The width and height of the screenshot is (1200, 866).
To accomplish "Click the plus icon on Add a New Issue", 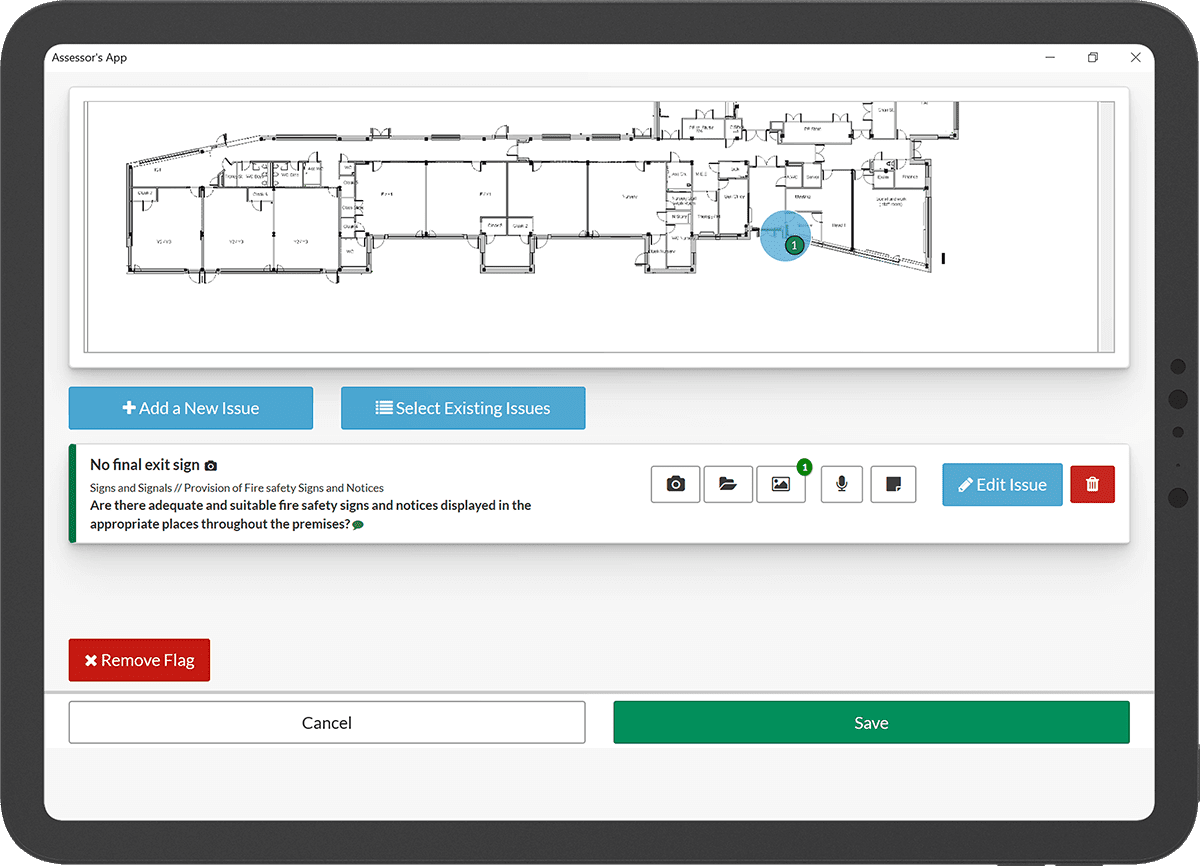I will (x=128, y=408).
